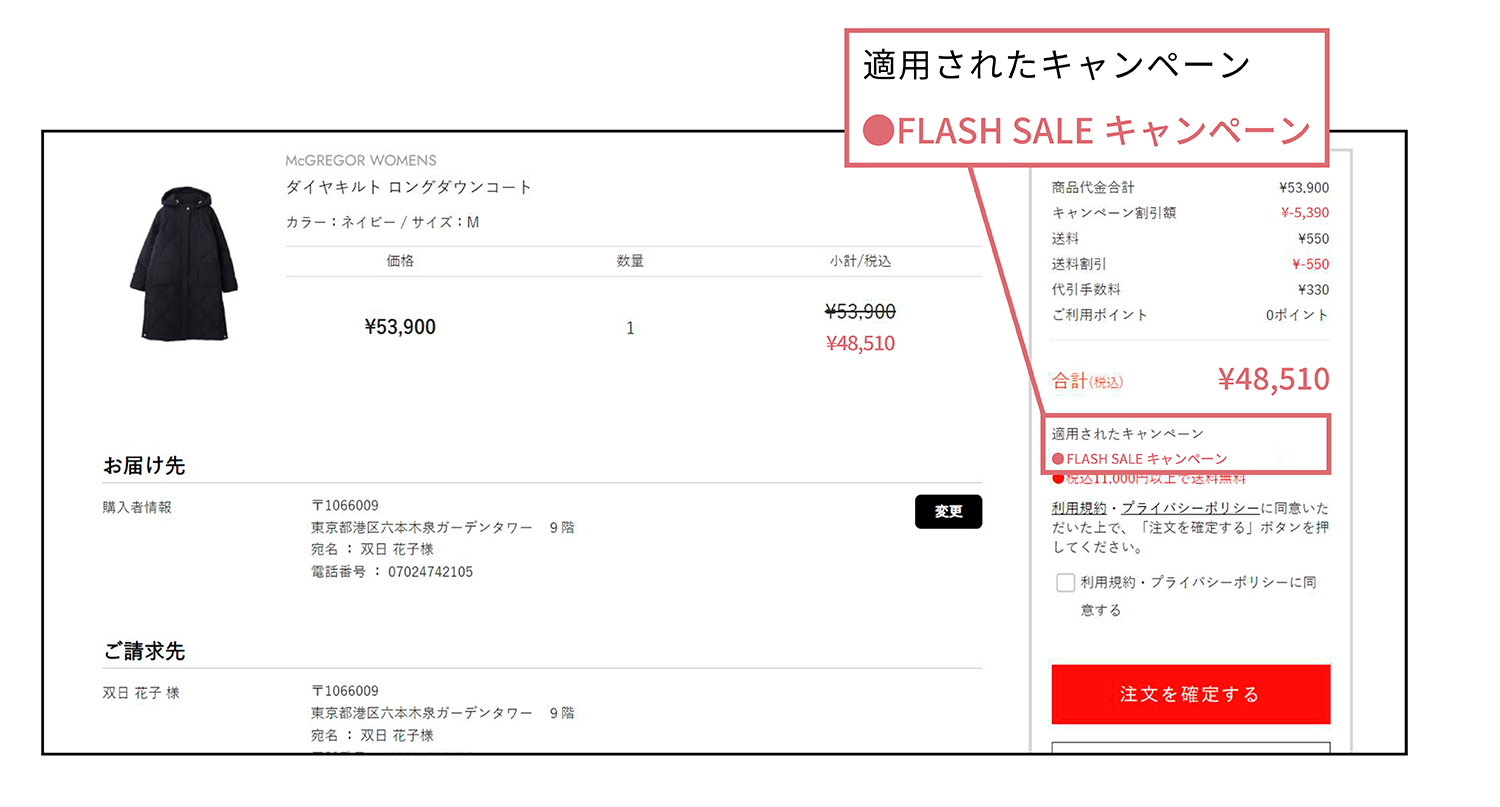Click the ご請求先 section heading
Screen dimensions: 1500x807
144,652
